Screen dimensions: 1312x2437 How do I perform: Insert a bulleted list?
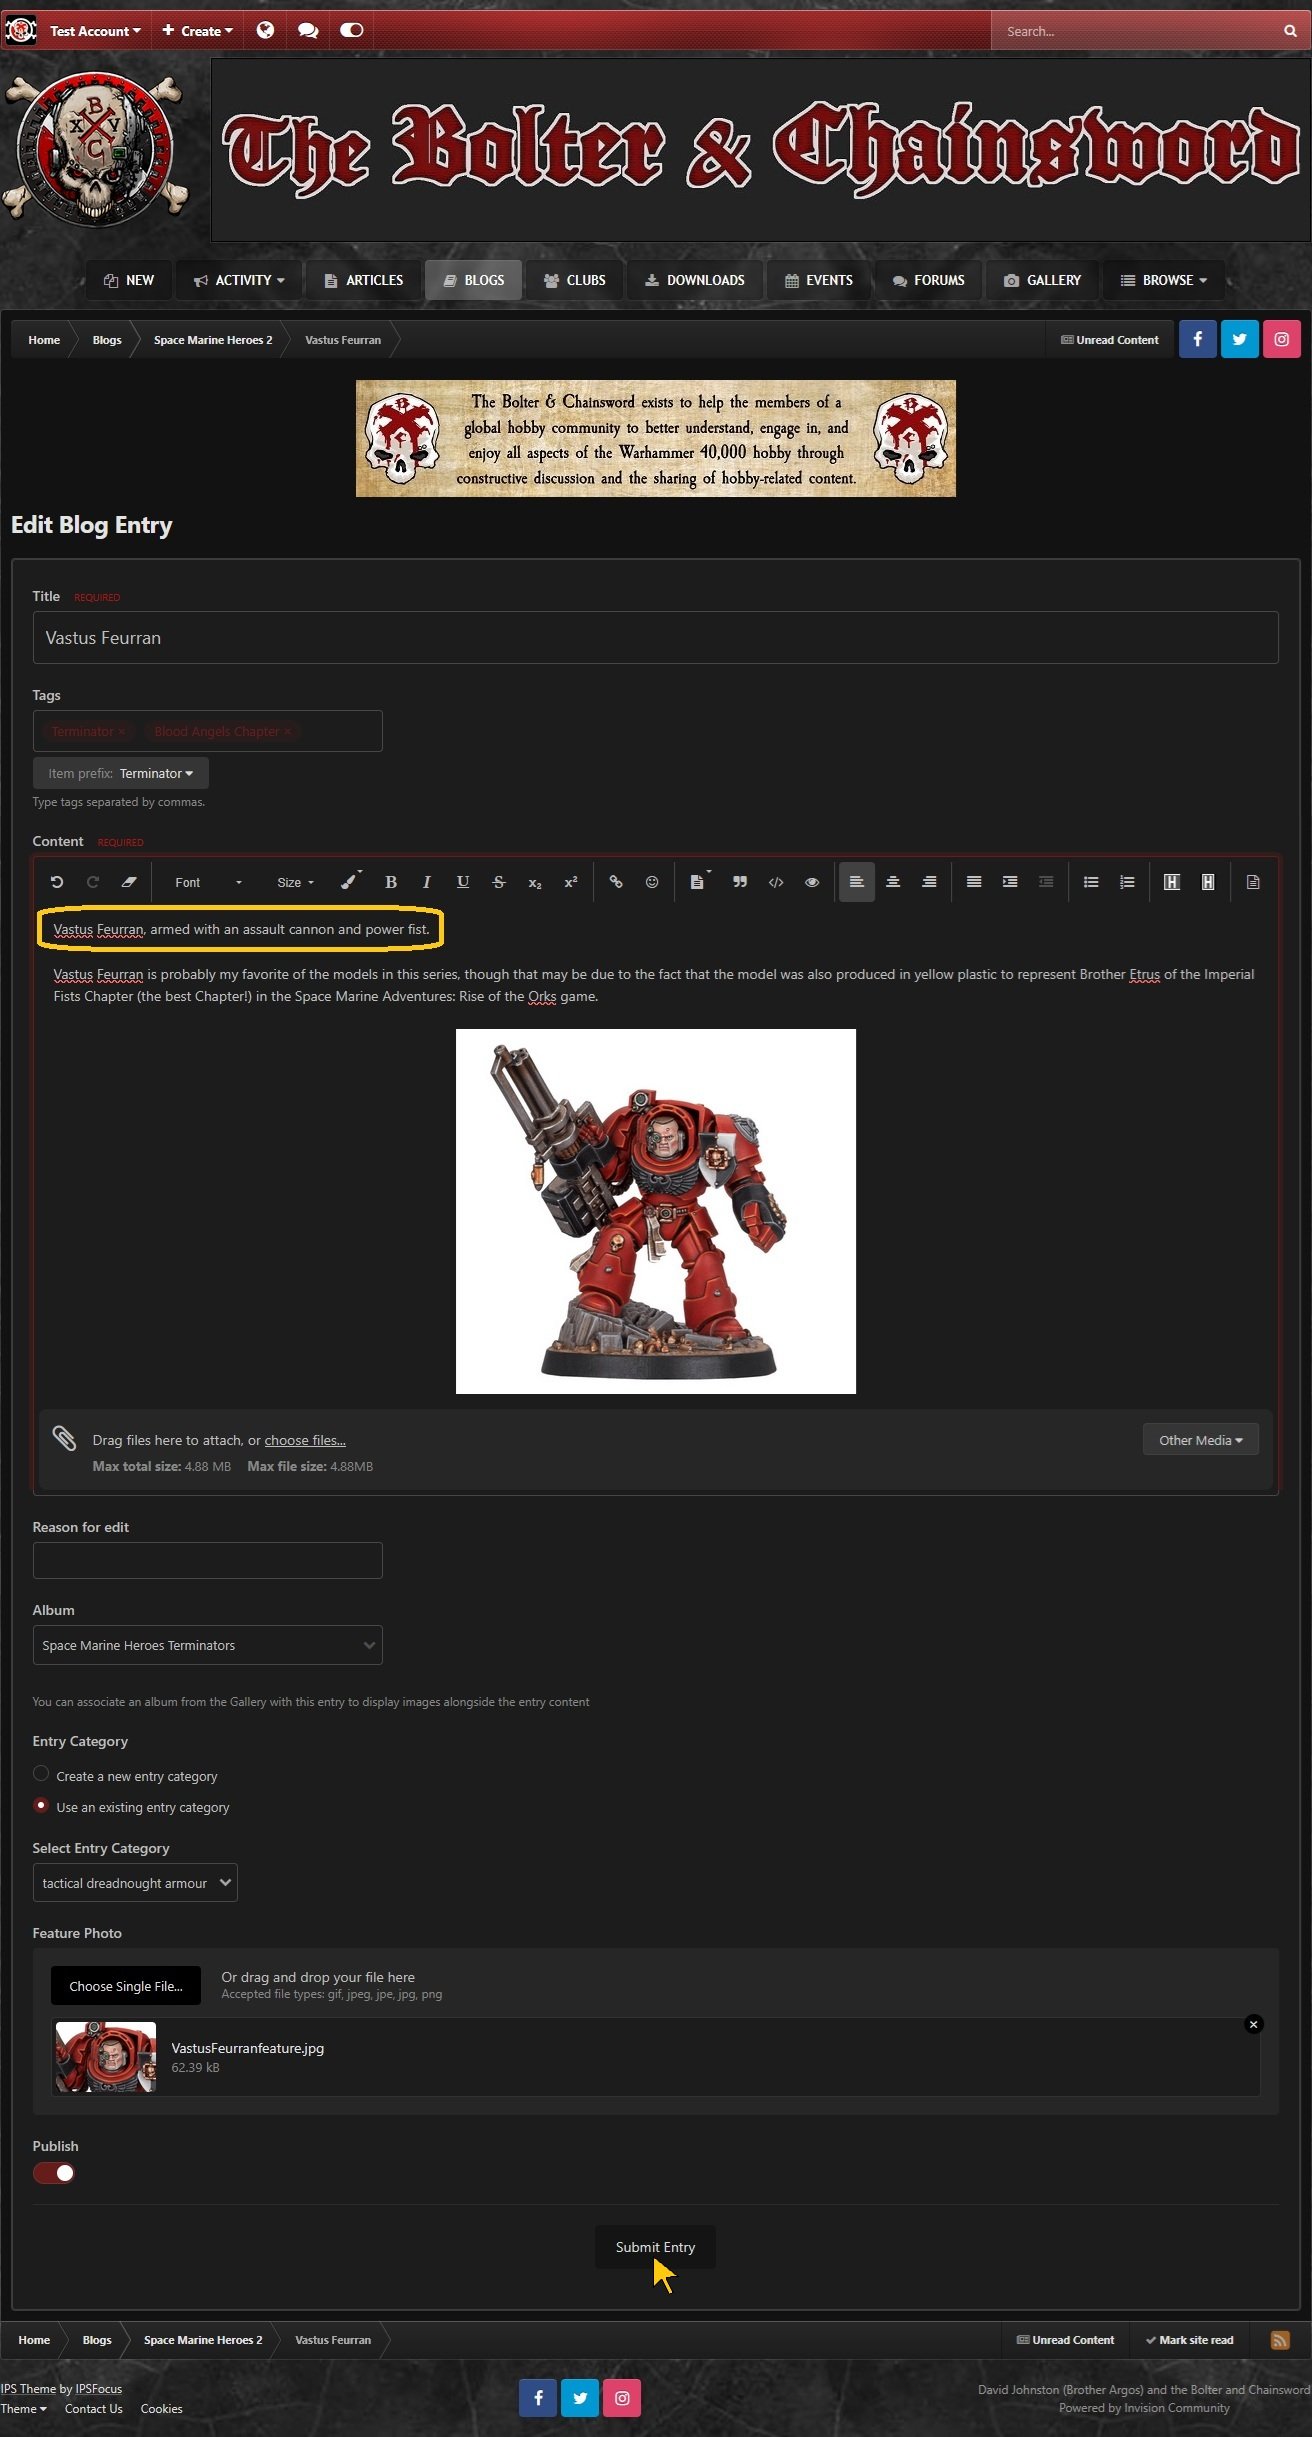(x=1091, y=882)
